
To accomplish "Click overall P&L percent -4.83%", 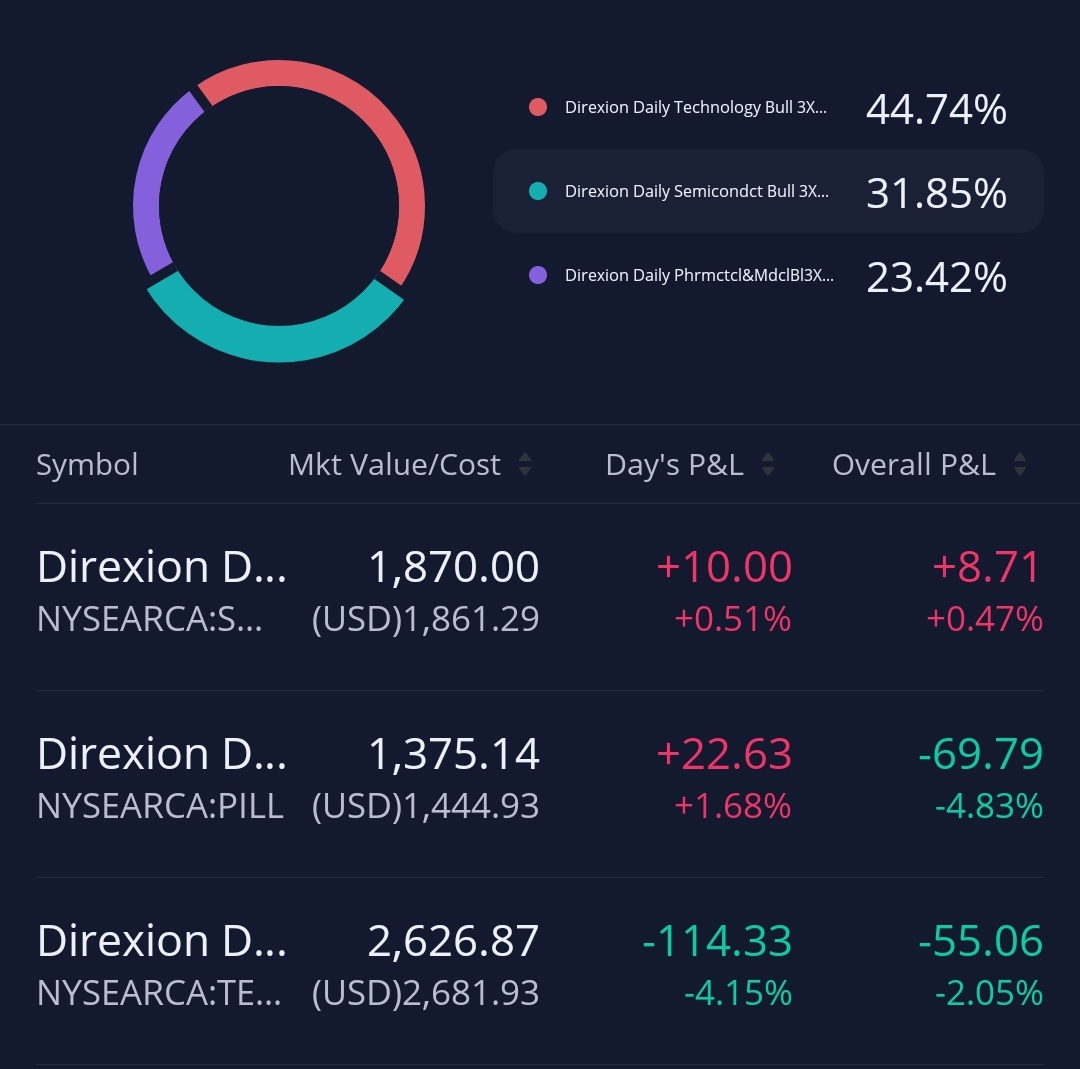I will [x=989, y=806].
